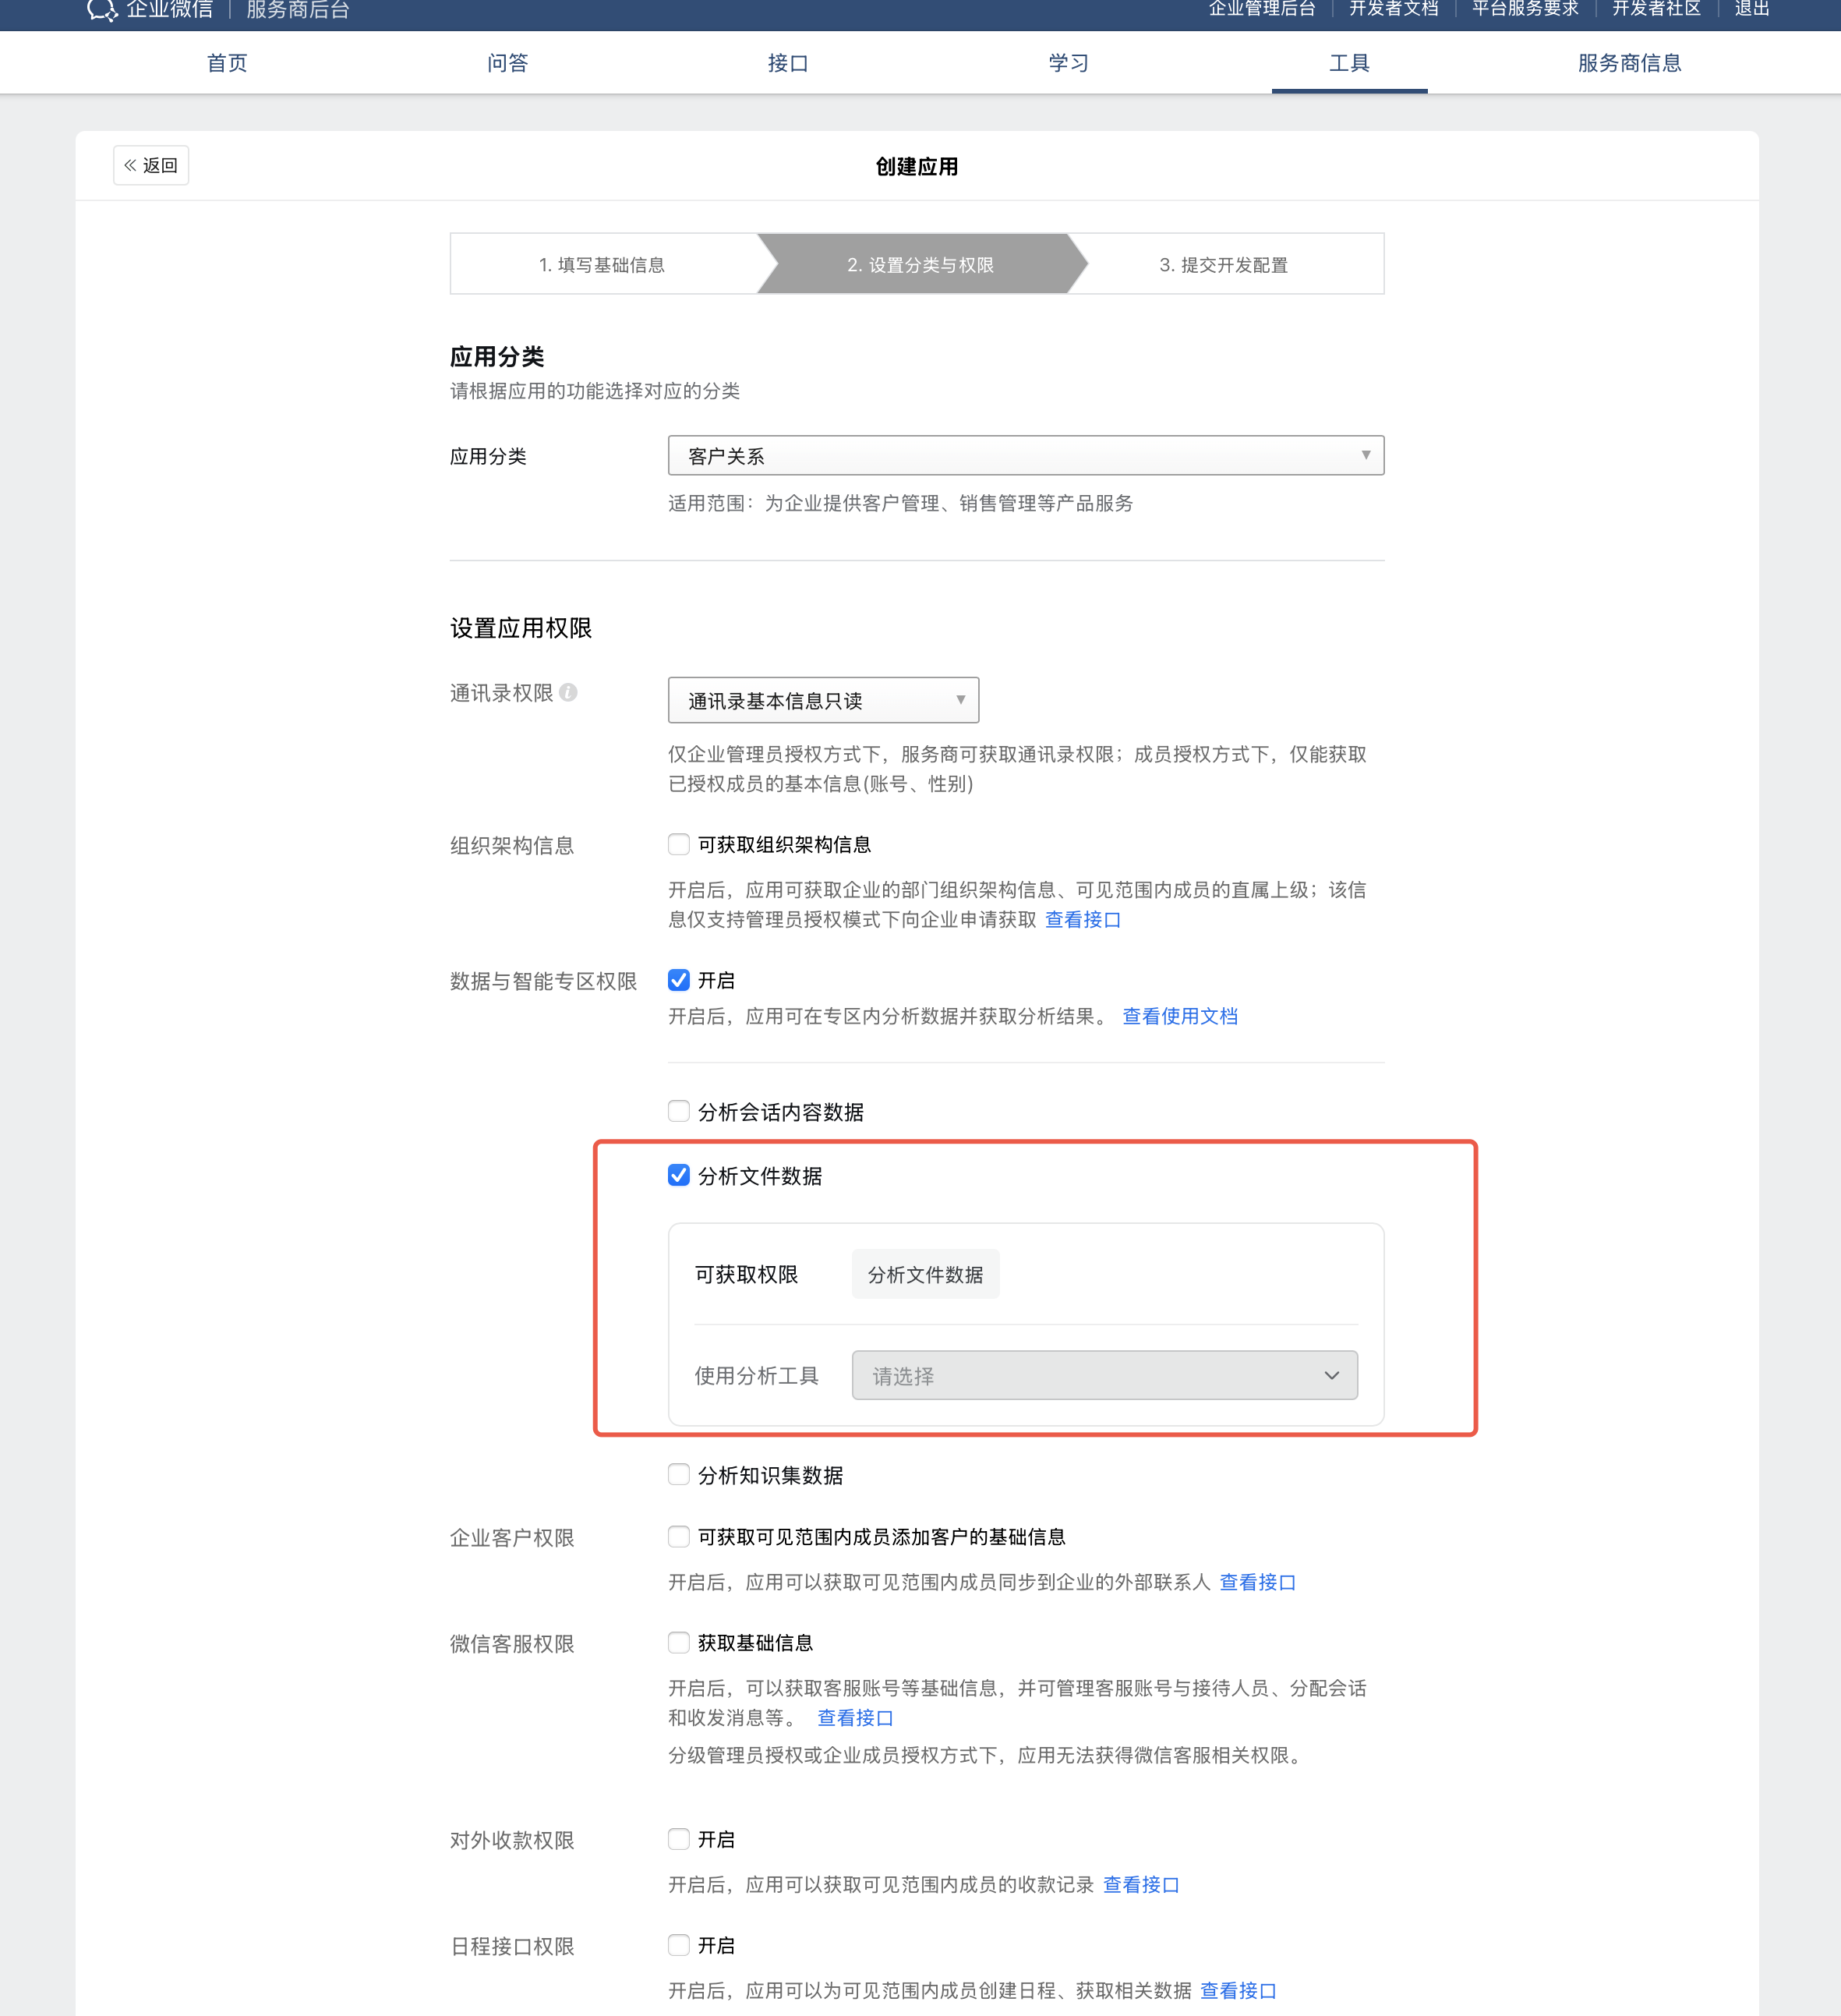Click 企业管理后台 link in top bar
This screenshot has width=1841, height=2016.
[1262, 9]
